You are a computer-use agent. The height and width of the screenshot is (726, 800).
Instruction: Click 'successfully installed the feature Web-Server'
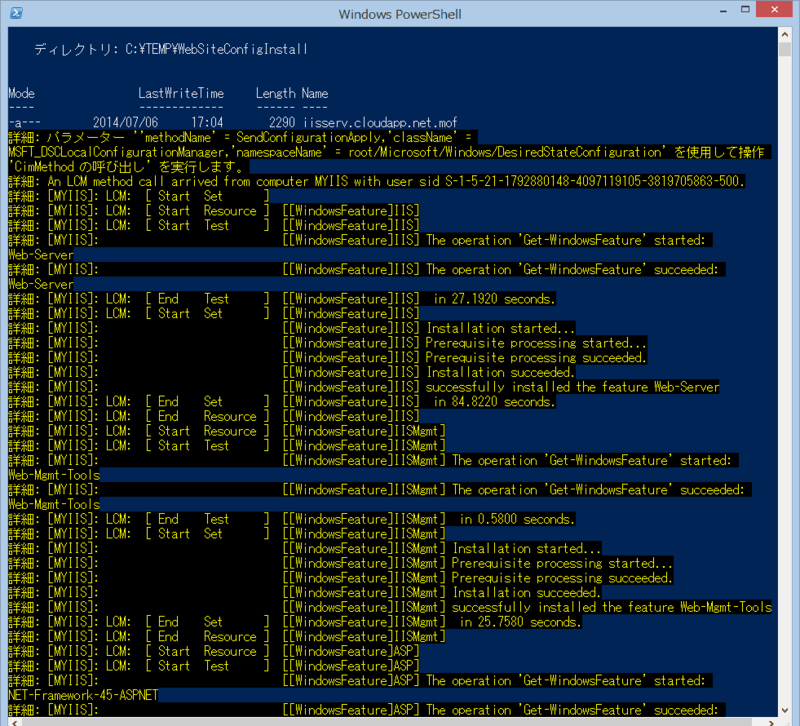[572, 387]
